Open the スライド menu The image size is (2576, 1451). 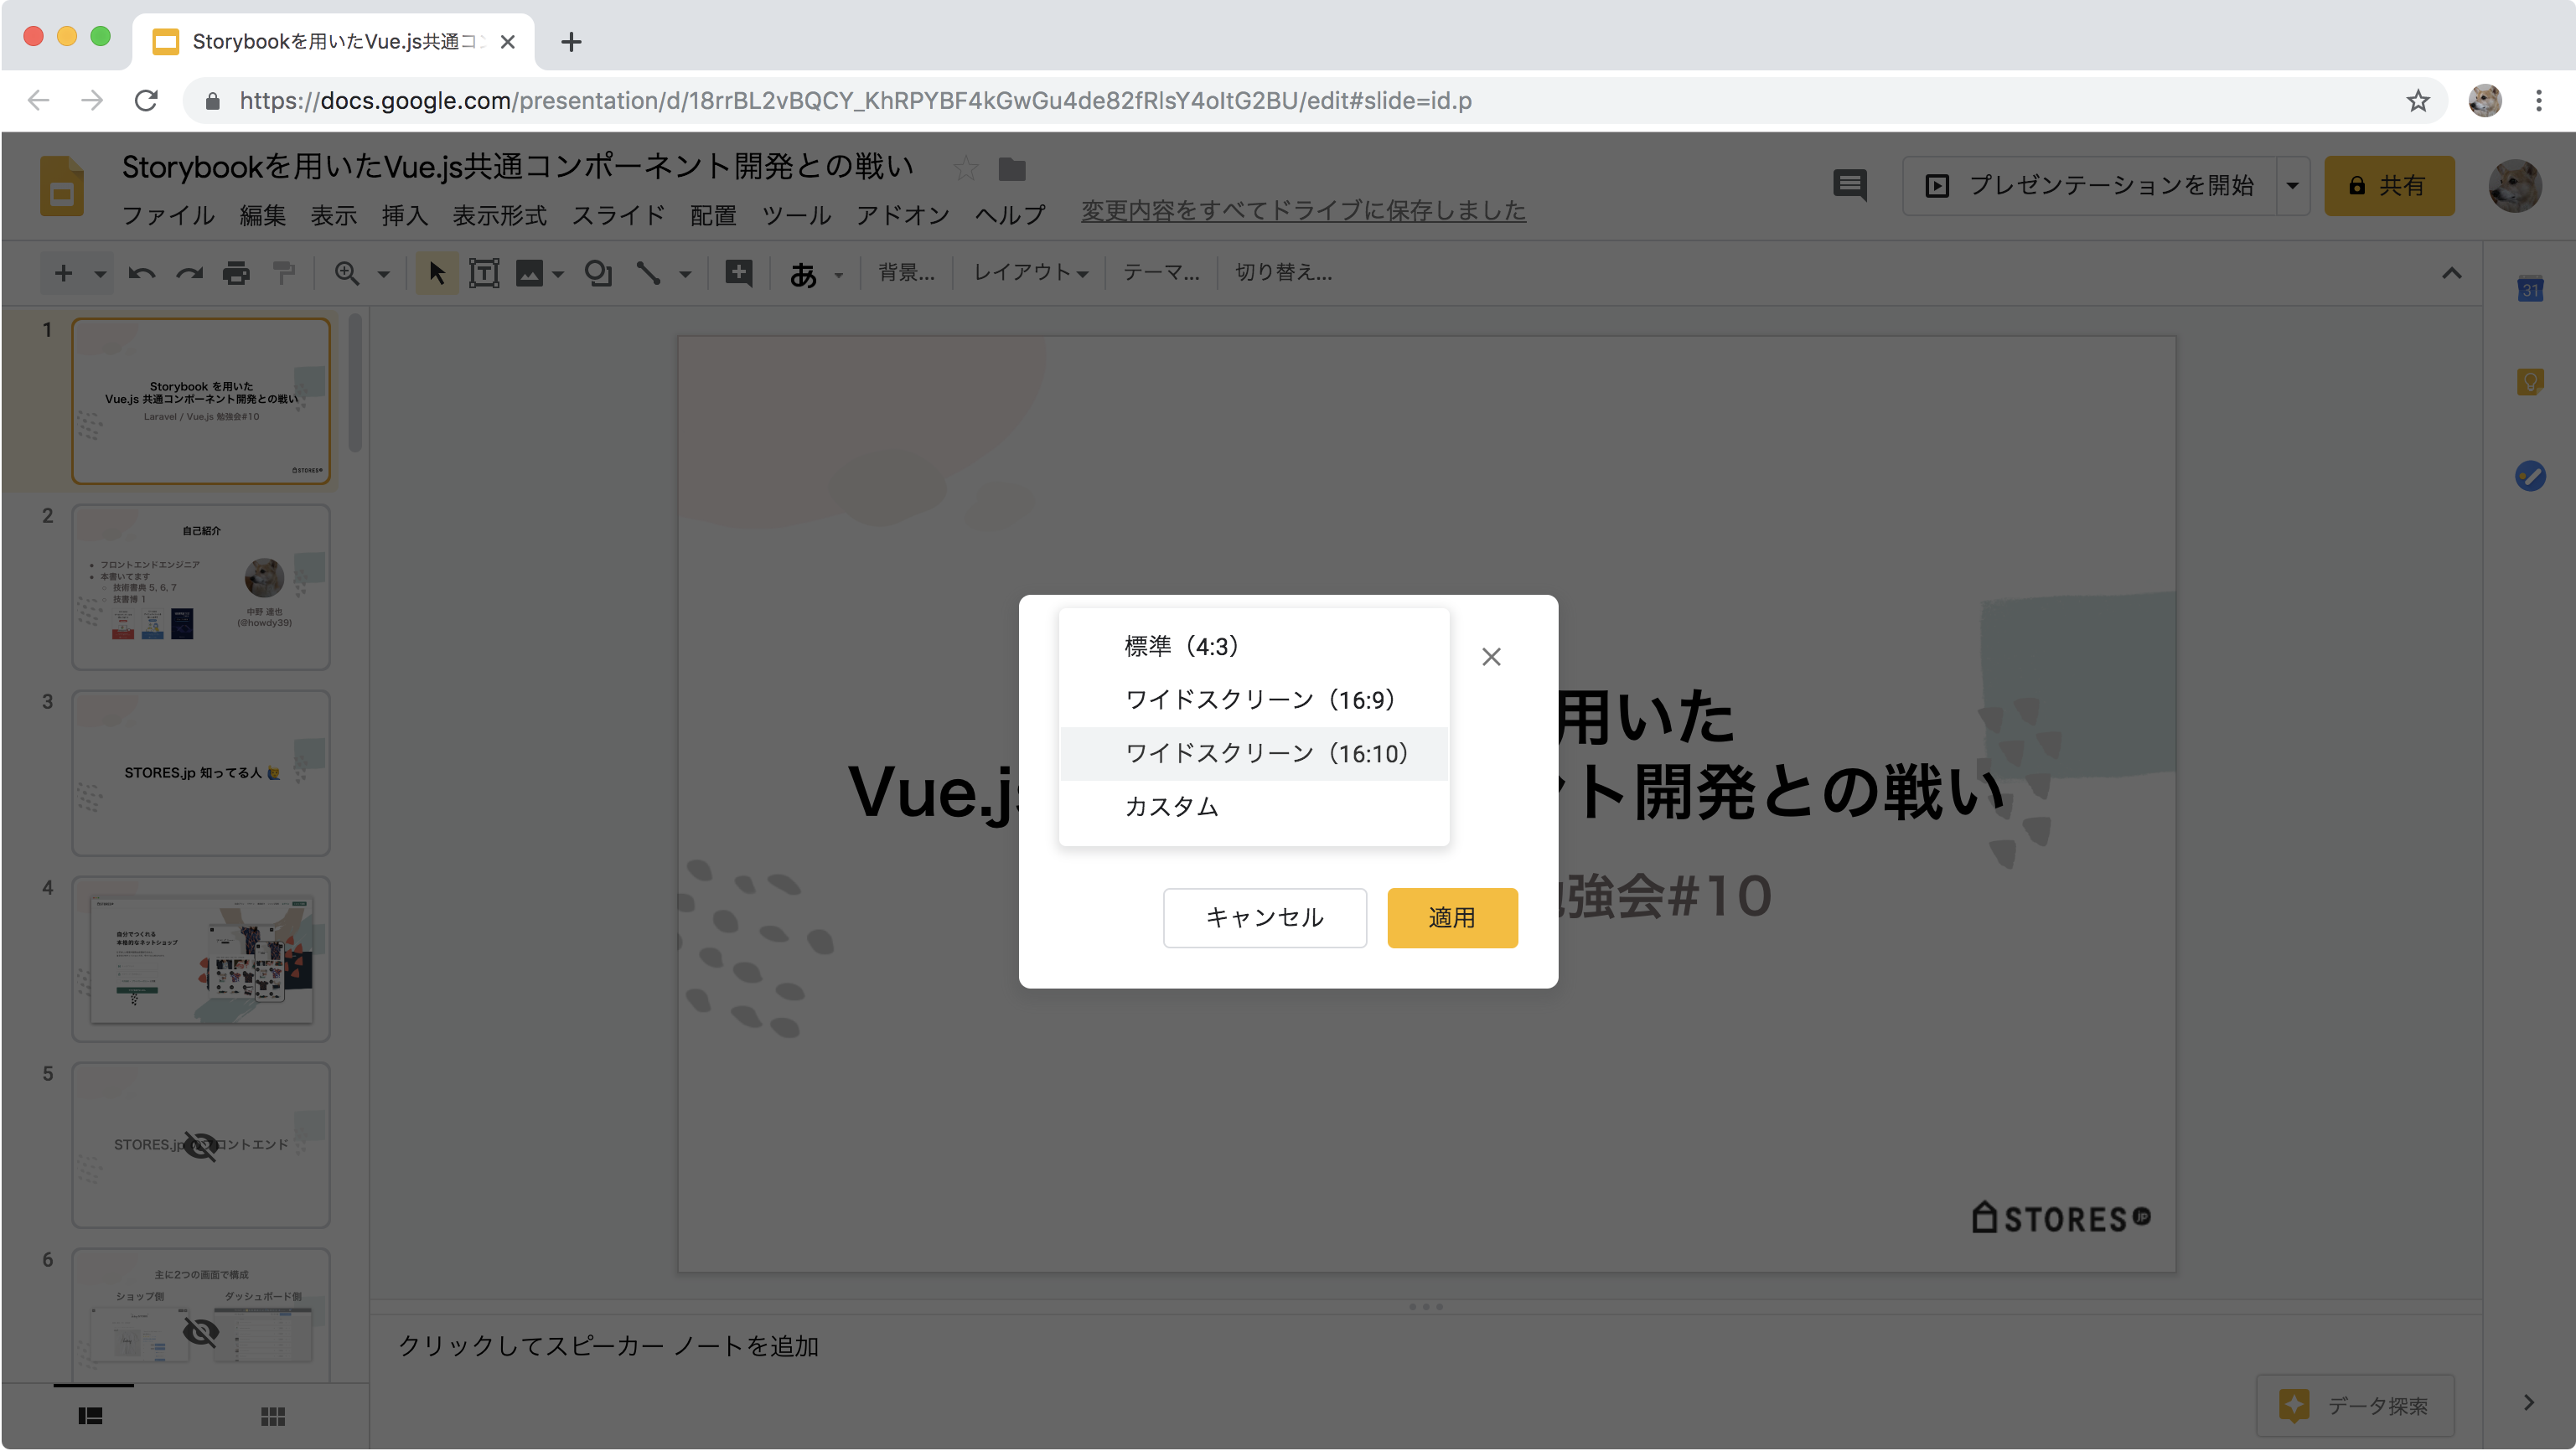coord(618,215)
